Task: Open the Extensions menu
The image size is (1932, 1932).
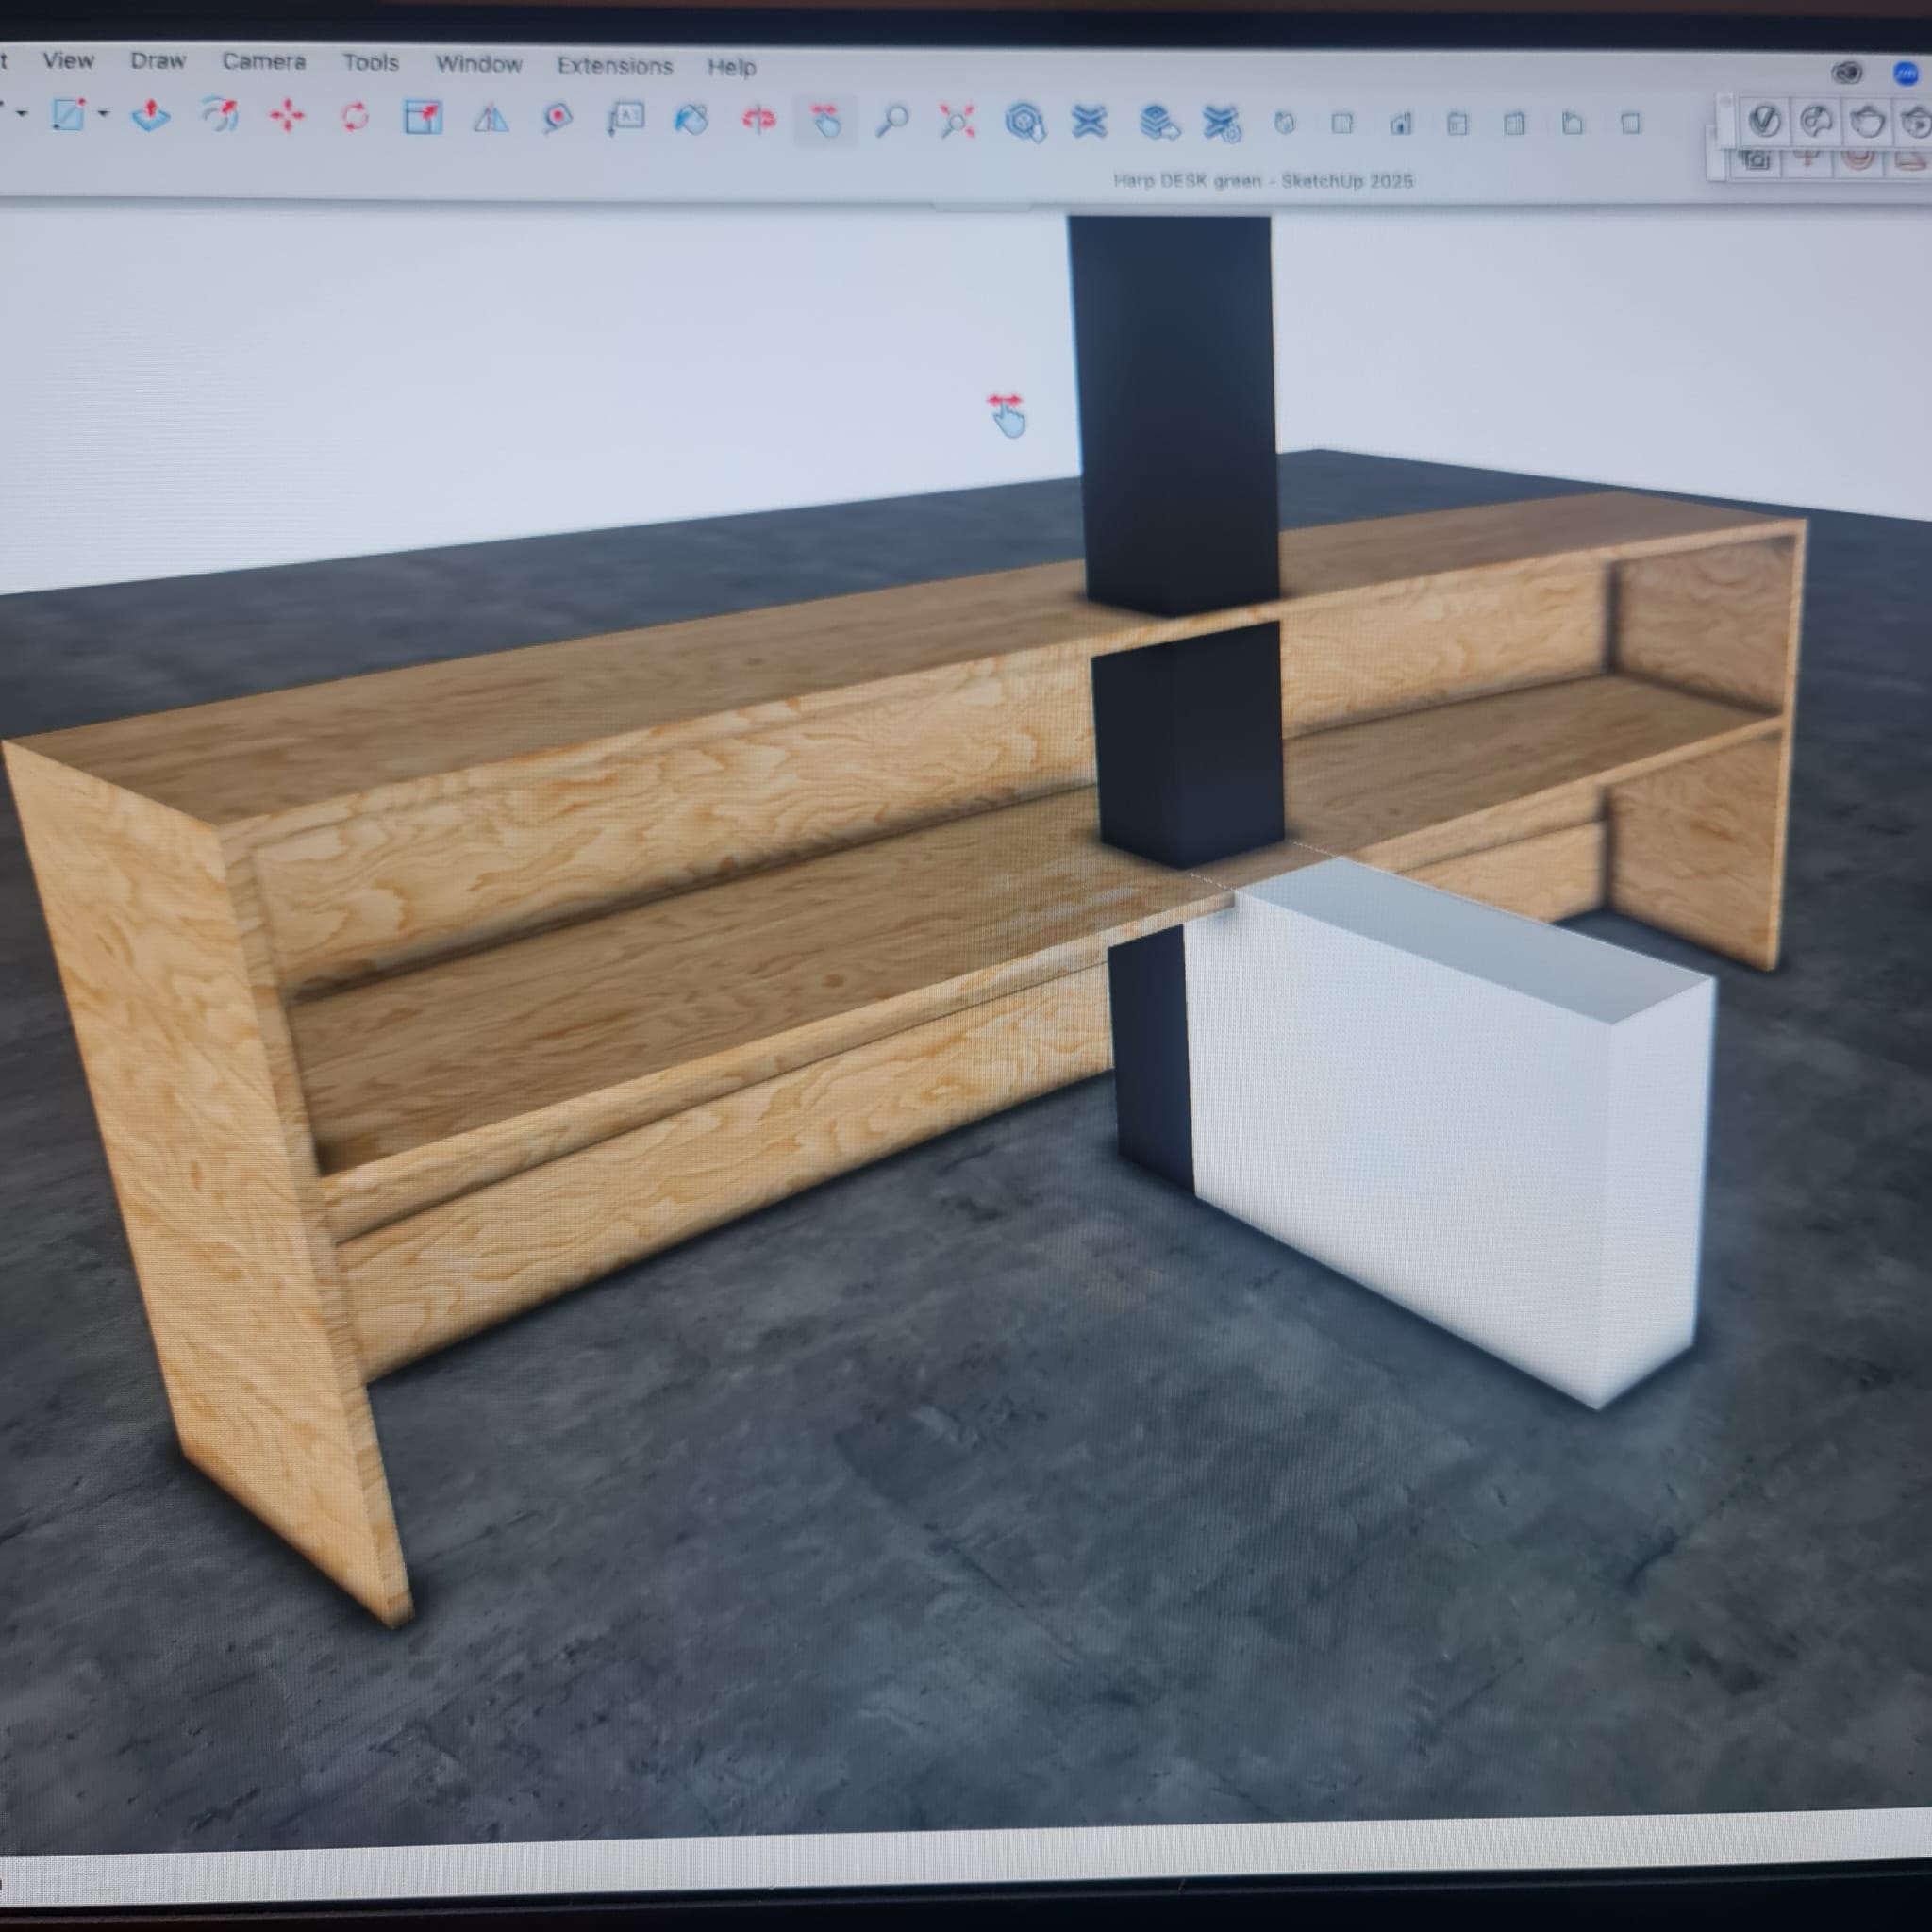Action: point(614,66)
